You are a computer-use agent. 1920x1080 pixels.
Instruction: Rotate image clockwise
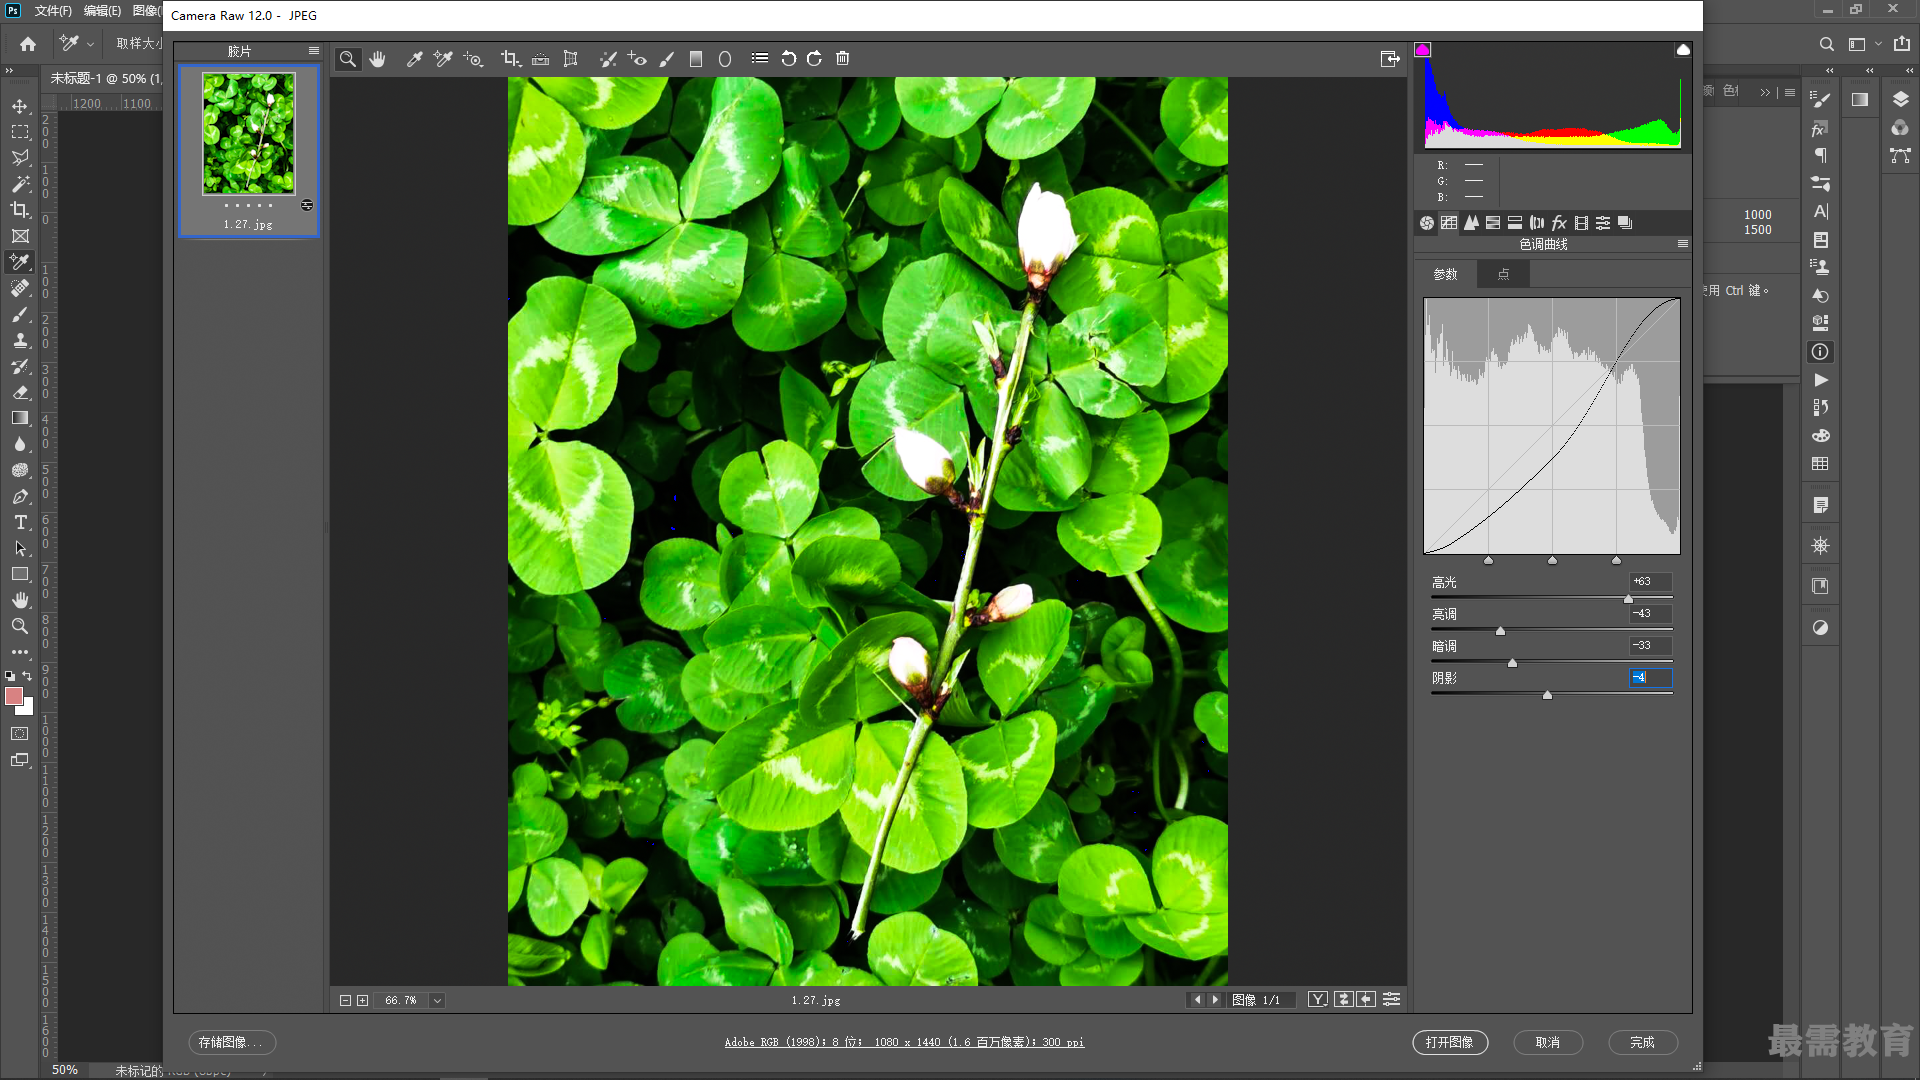click(814, 59)
